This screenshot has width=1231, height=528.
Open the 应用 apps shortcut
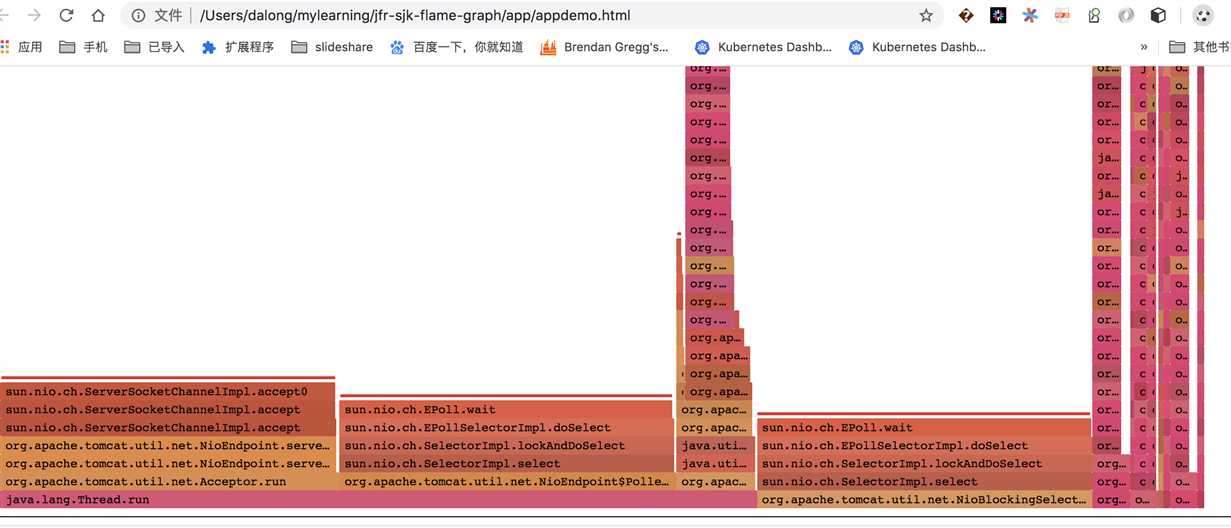click(22, 47)
